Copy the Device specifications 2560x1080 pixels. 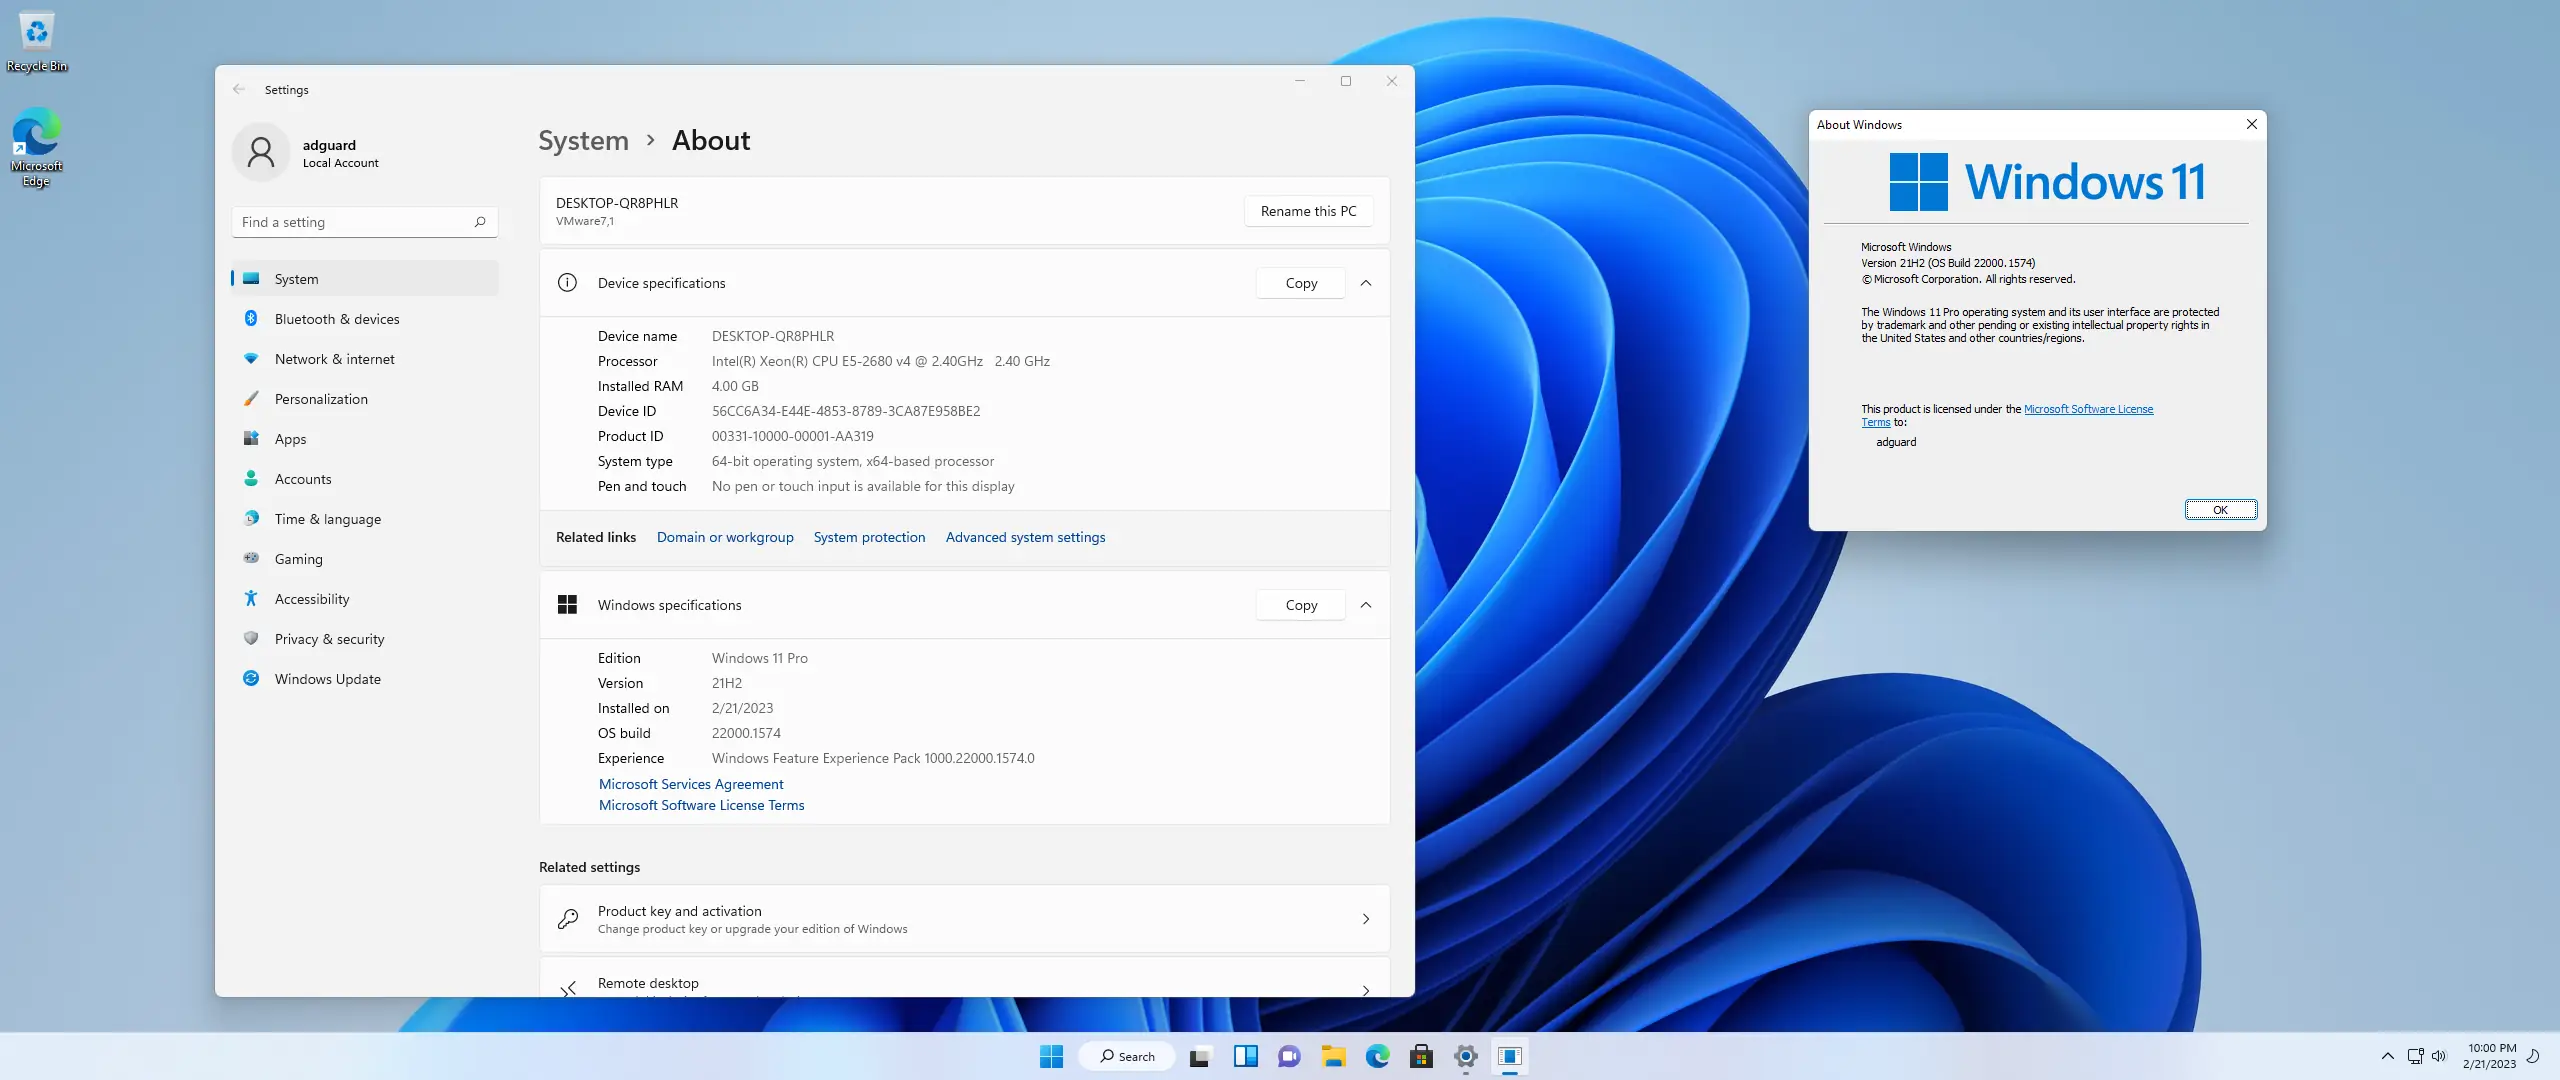coord(1301,283)
